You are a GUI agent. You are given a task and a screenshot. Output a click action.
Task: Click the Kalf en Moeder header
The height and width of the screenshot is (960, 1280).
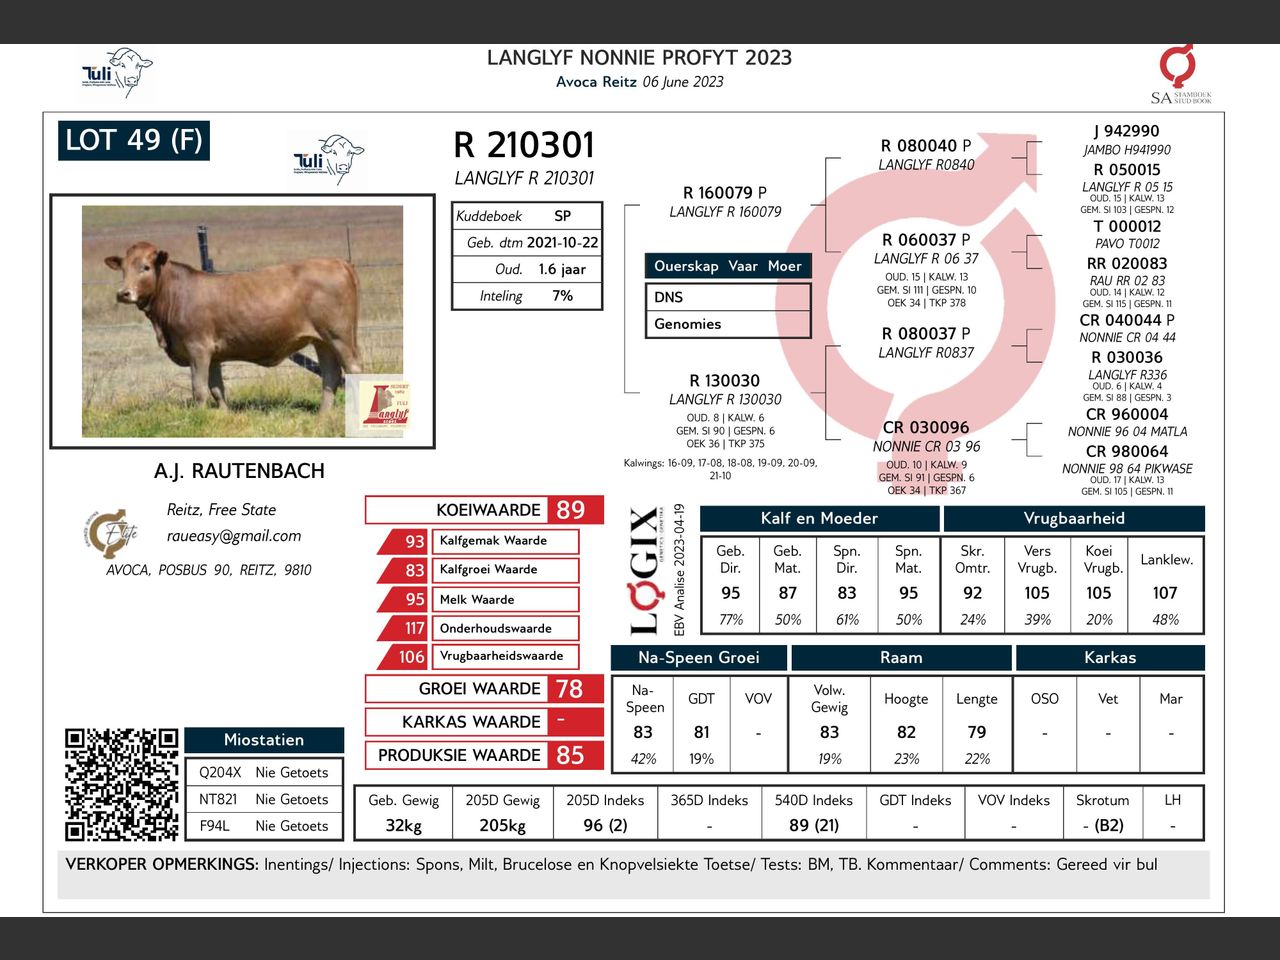(x=819, y=518)
